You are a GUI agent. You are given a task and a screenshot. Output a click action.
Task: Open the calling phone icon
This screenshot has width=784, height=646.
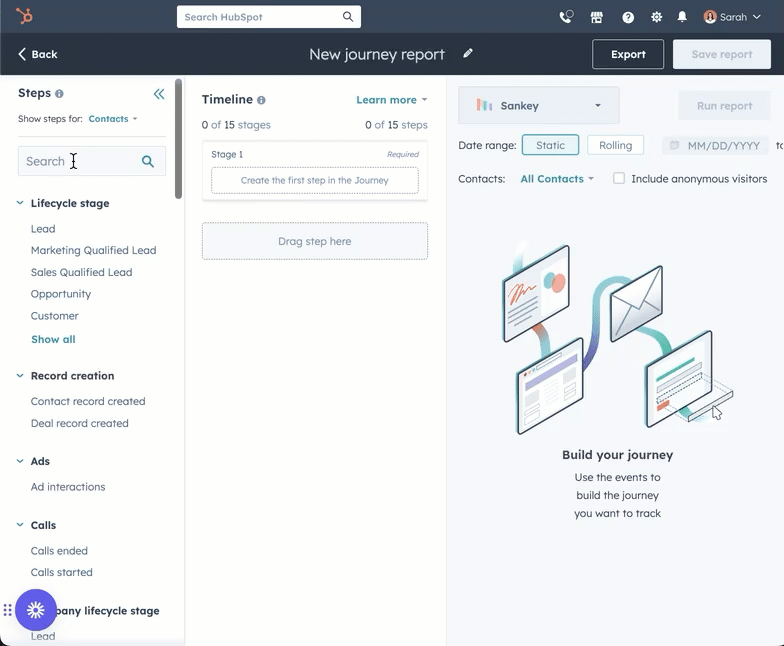click(x=566, y=17)
